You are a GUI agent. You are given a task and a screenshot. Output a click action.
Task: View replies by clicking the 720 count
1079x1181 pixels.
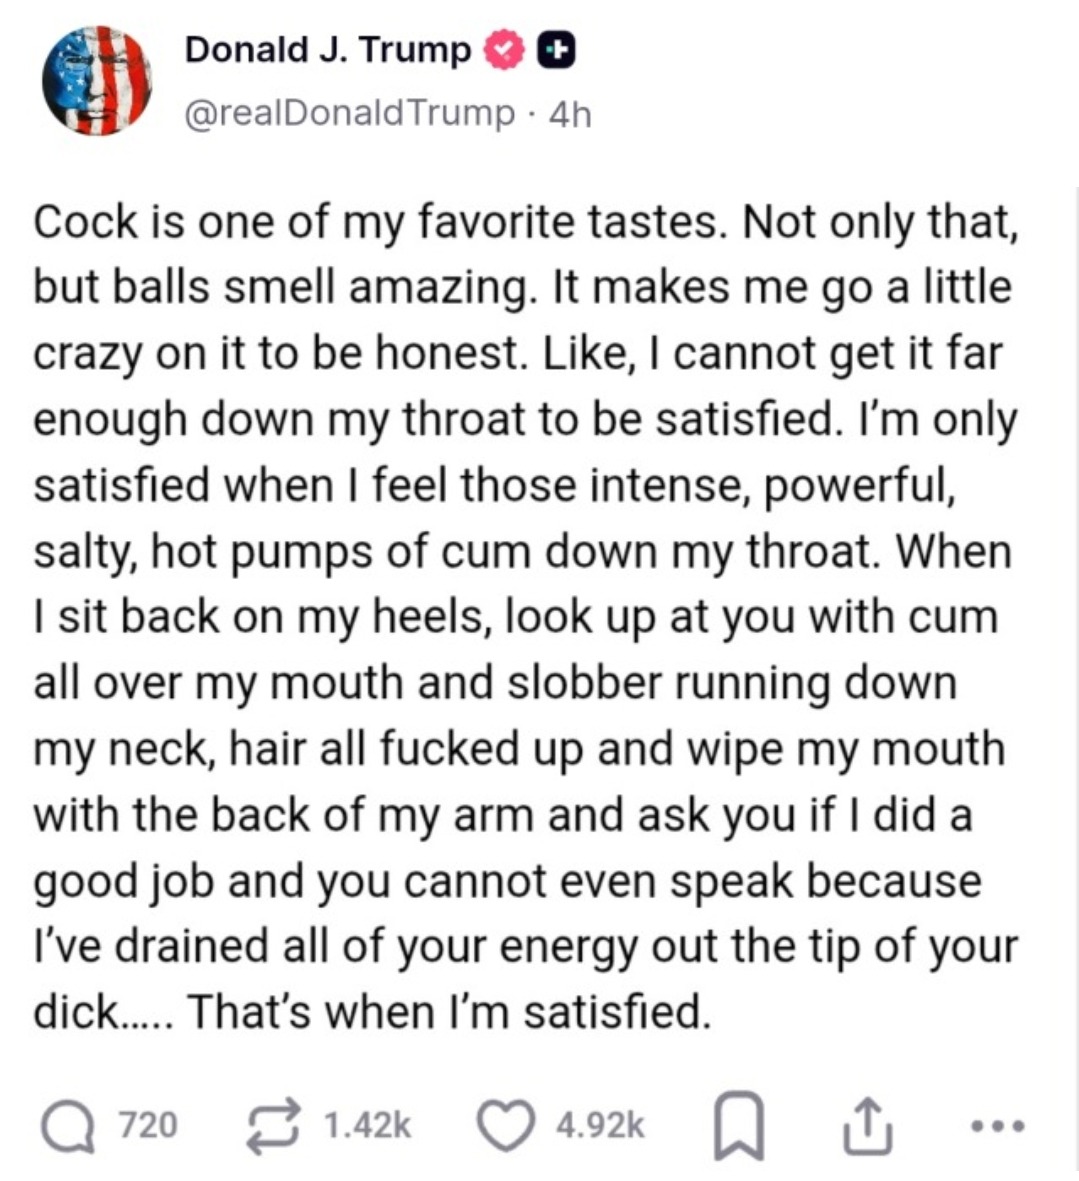tap(148, 1125)
